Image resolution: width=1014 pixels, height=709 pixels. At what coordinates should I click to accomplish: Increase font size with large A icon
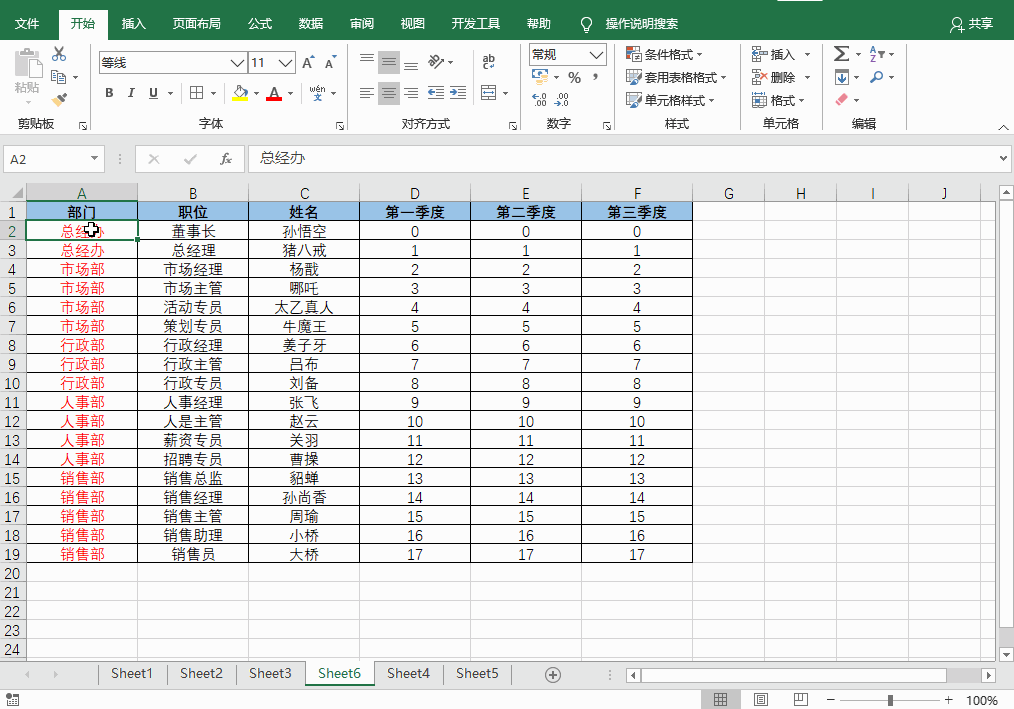pos(308,63)
